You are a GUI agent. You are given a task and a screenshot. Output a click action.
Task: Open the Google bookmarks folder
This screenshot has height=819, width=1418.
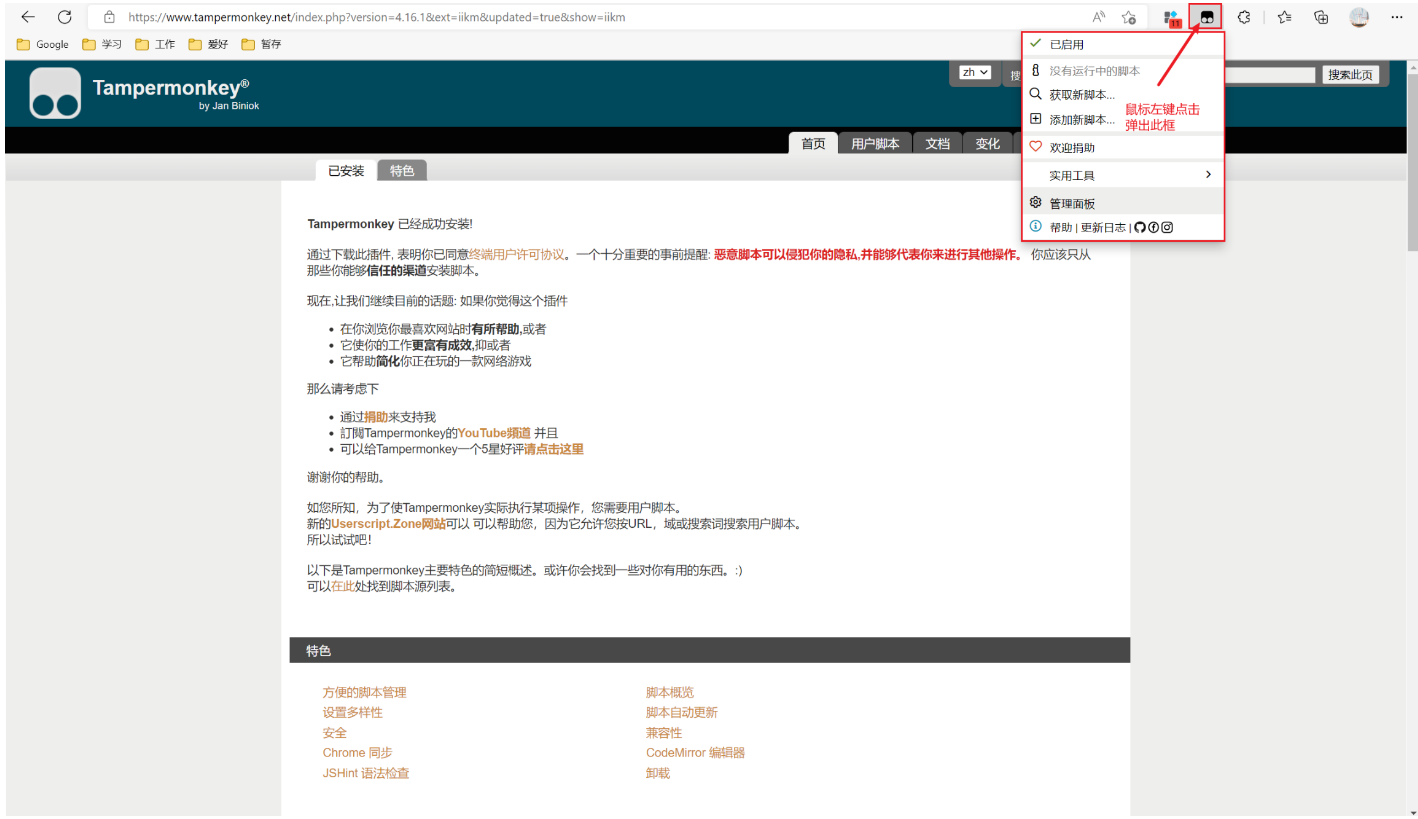tap(43, 44)
